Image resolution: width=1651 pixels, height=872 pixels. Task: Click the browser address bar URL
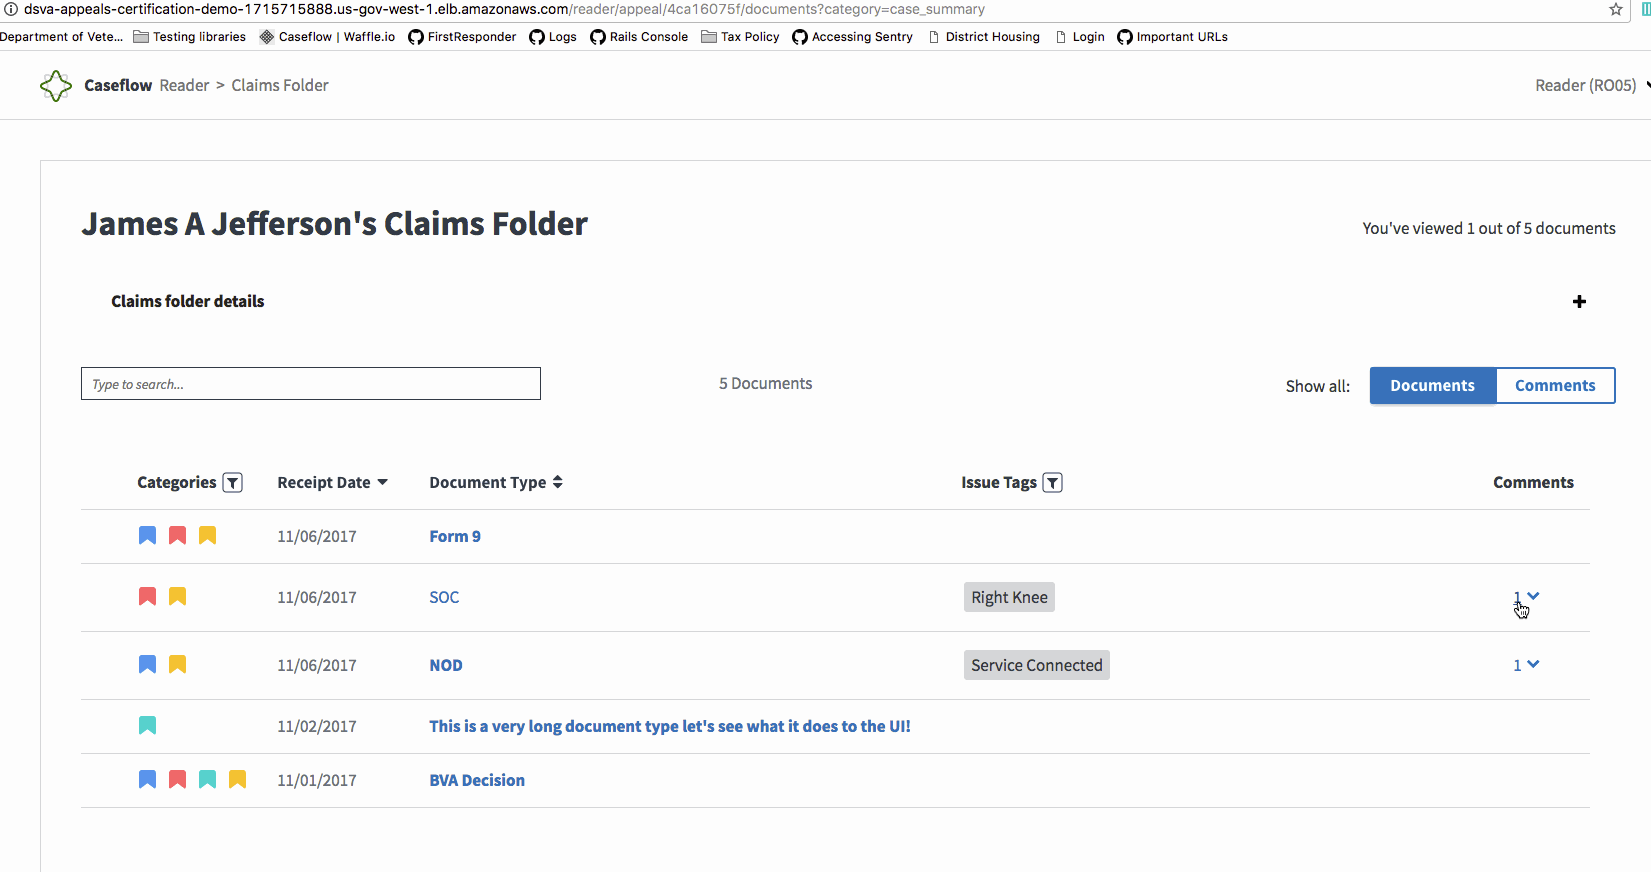[504, 9]
